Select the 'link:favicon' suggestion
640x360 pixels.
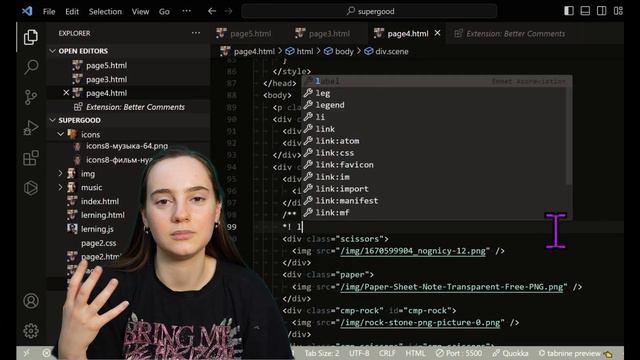[434, 165]
